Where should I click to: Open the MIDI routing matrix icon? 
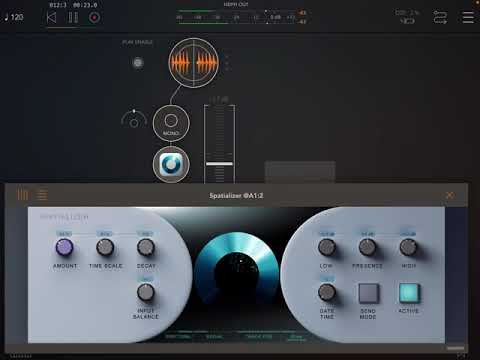[x=440, y=17]
